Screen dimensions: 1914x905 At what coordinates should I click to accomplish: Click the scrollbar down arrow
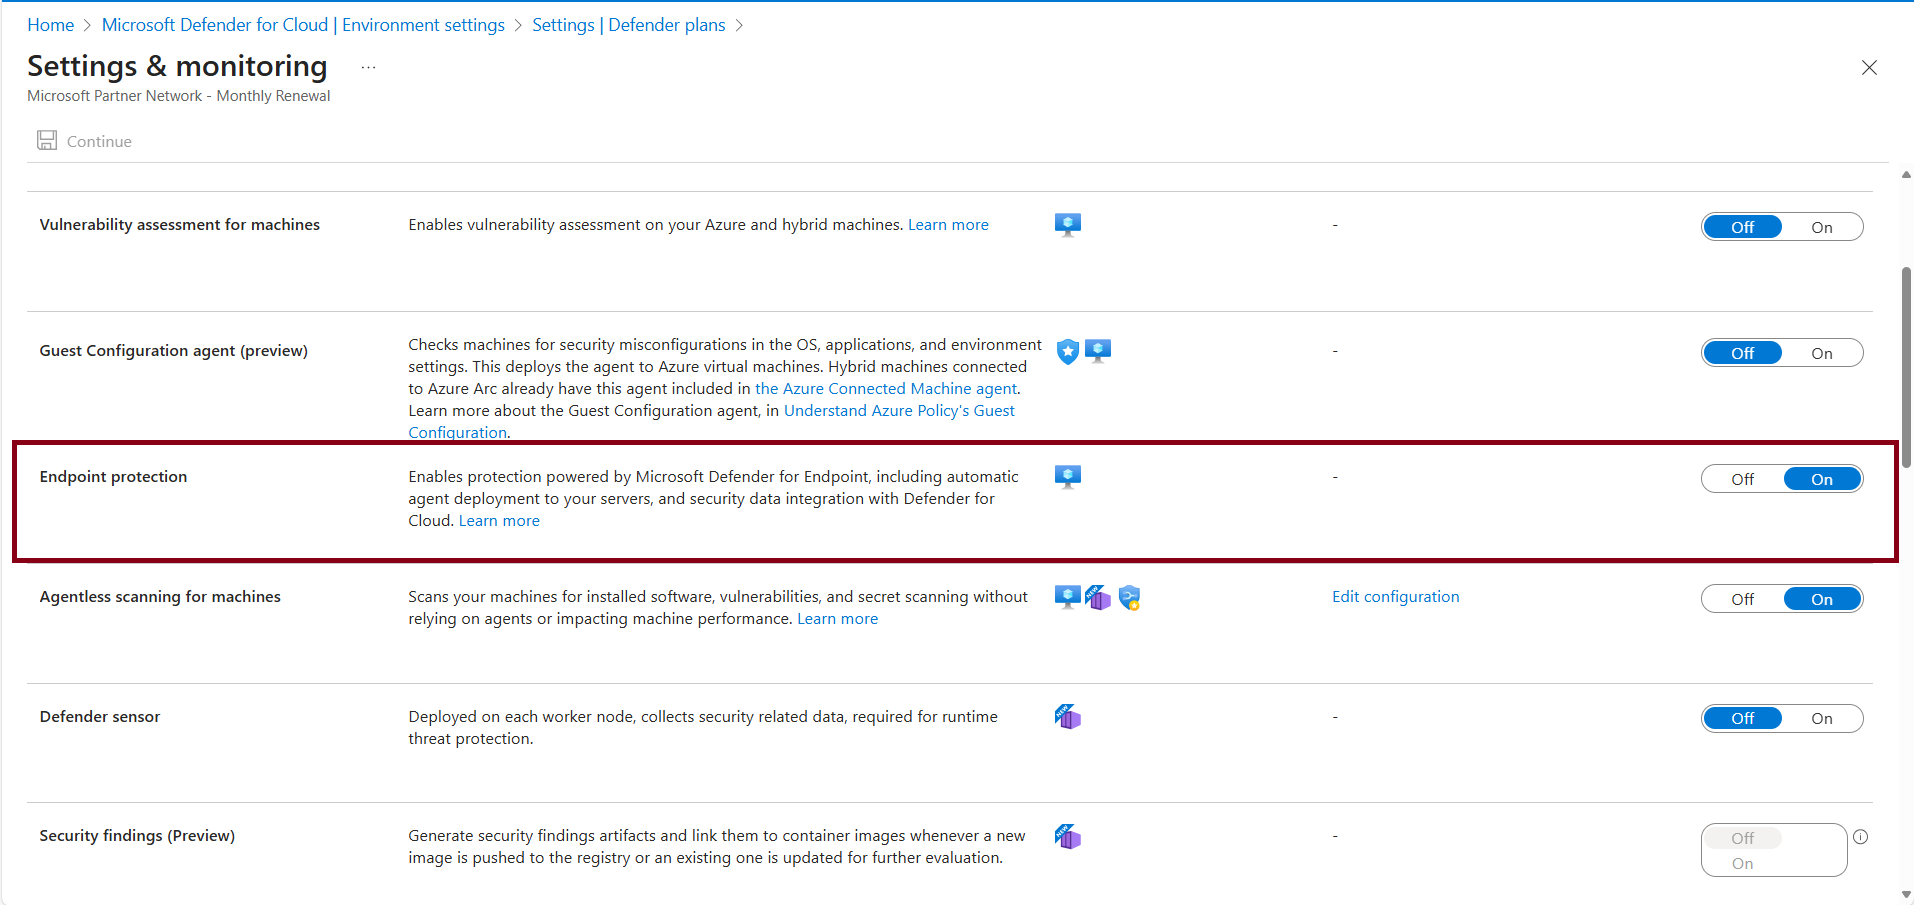point(1906,895)
